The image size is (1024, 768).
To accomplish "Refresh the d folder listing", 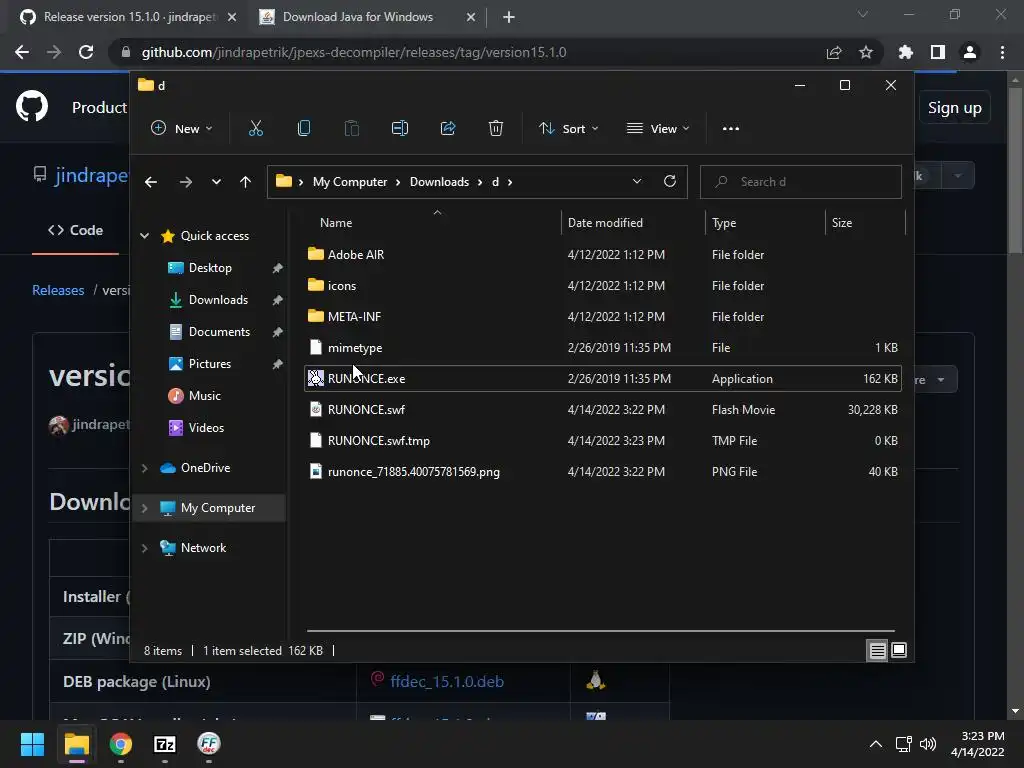I will (x=669, y=182).
